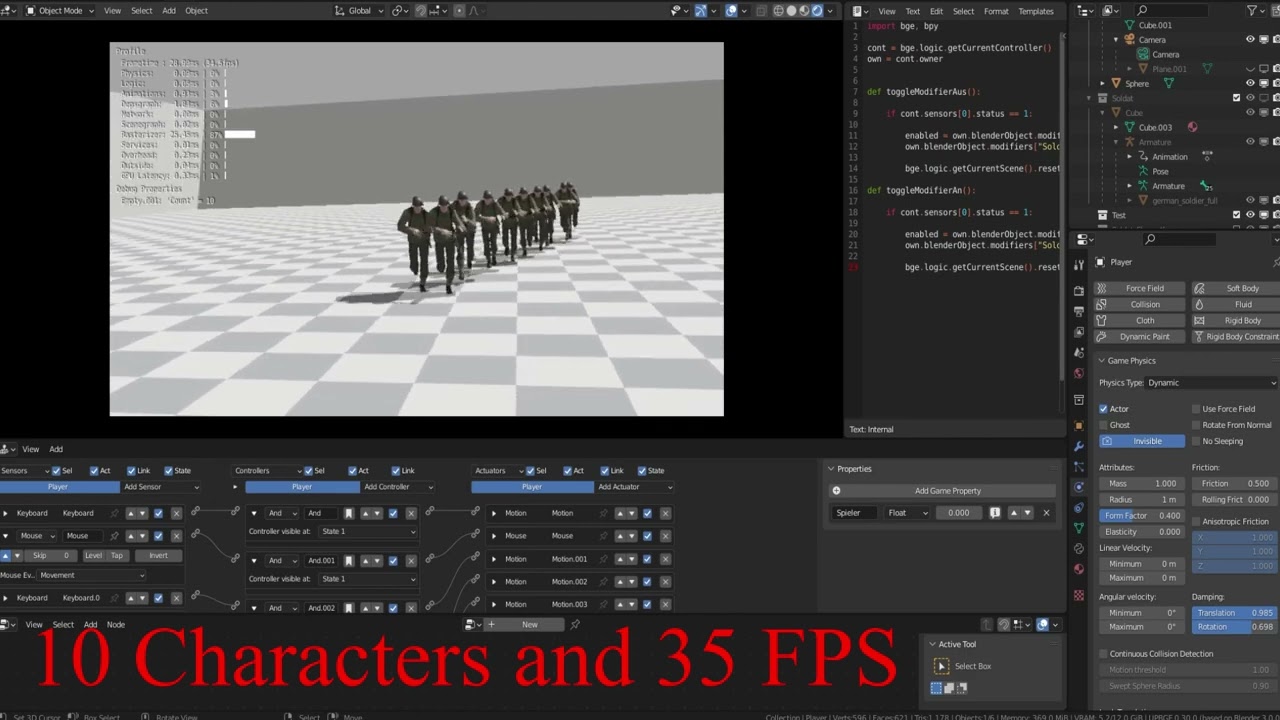This screenshot has width=1280, height=720.
Task: Expand the Sphere item in outliner
Action: pyautogui.click(x=1103, y=84)
